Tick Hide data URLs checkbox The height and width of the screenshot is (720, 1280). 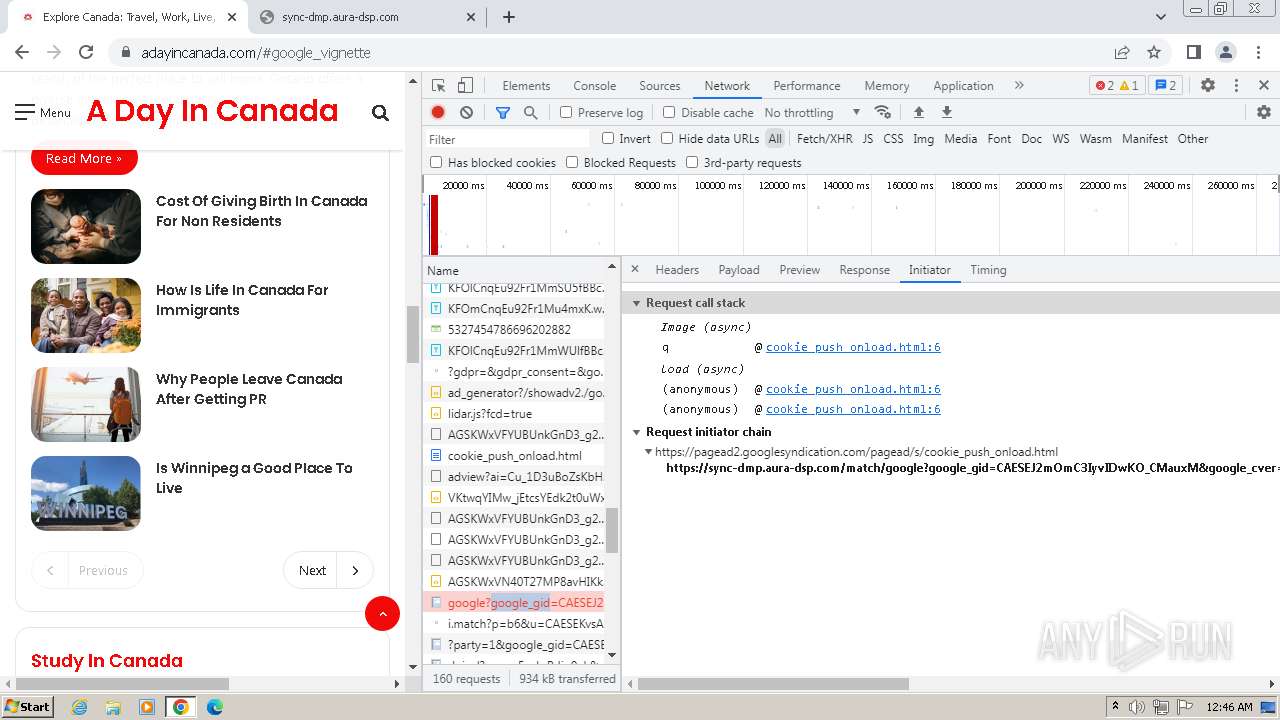coord(667,139)
